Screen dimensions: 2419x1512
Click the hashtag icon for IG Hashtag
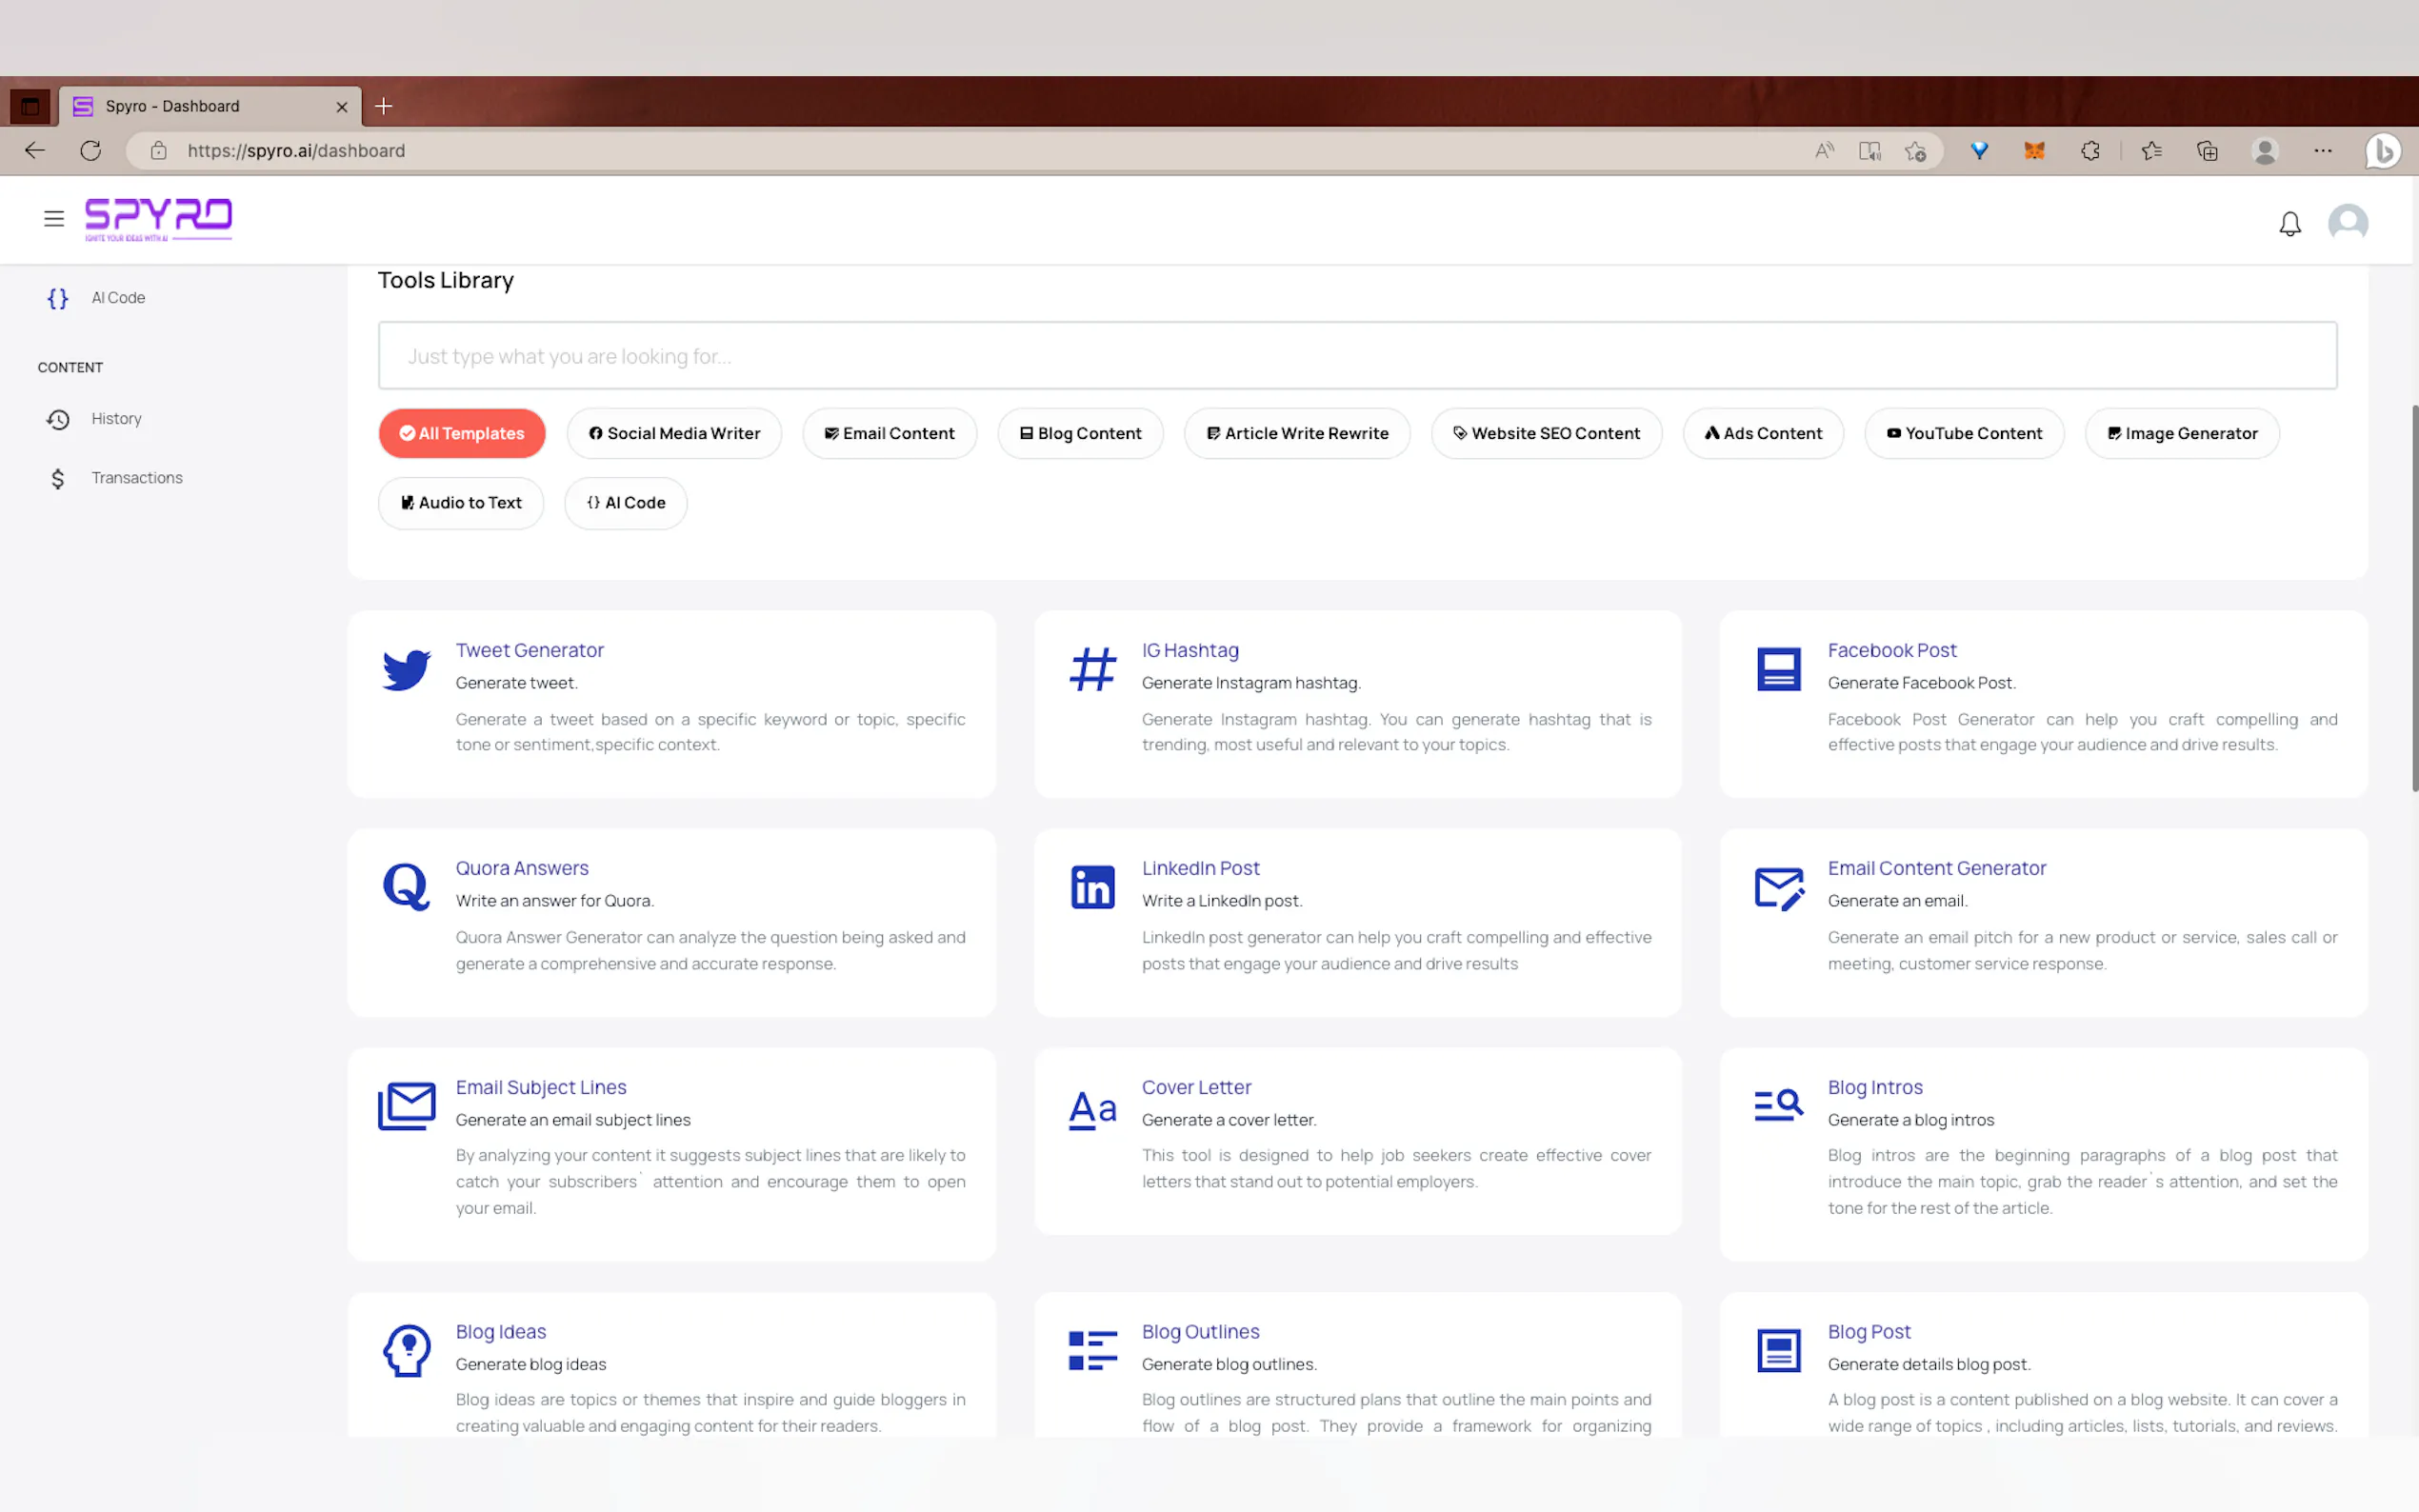click(x=1092, y=669)
